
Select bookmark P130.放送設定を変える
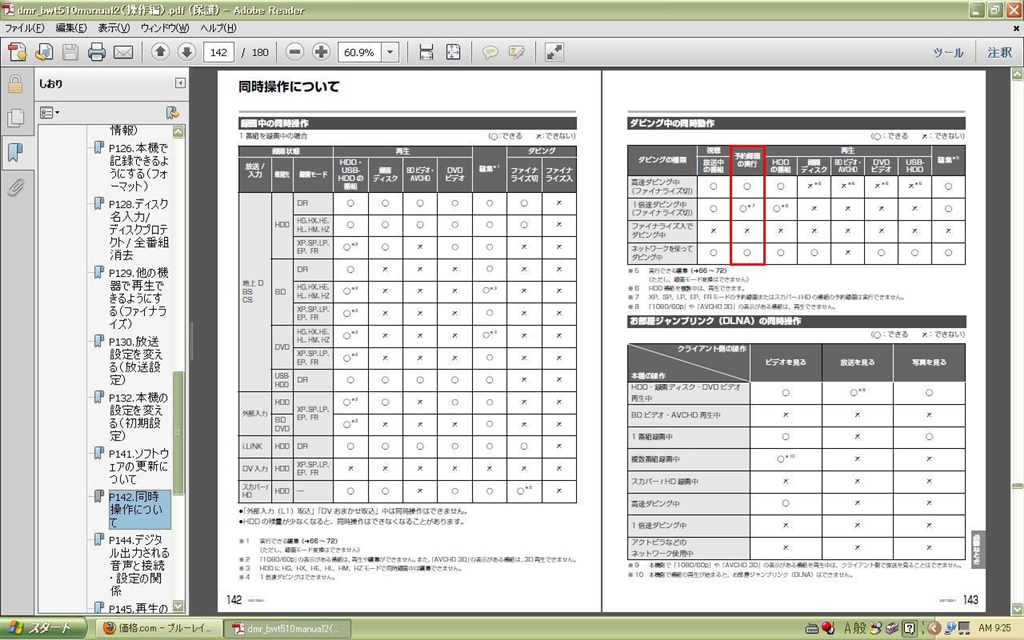136,360
